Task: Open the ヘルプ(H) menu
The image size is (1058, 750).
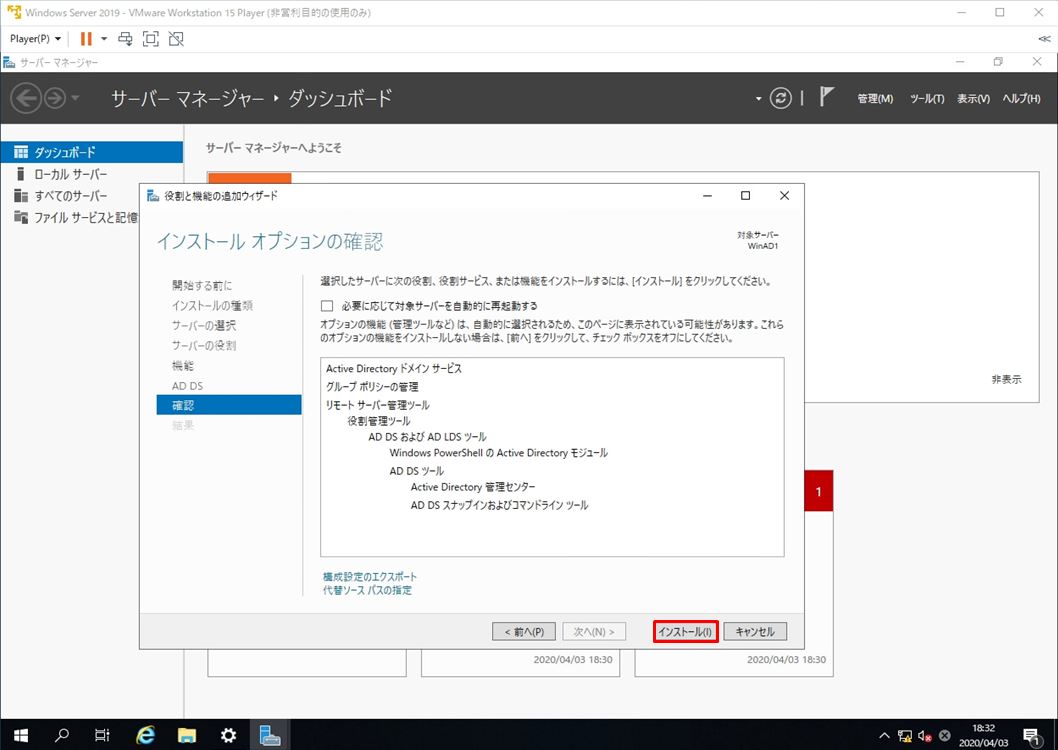Action: (x=1021, y=98)
